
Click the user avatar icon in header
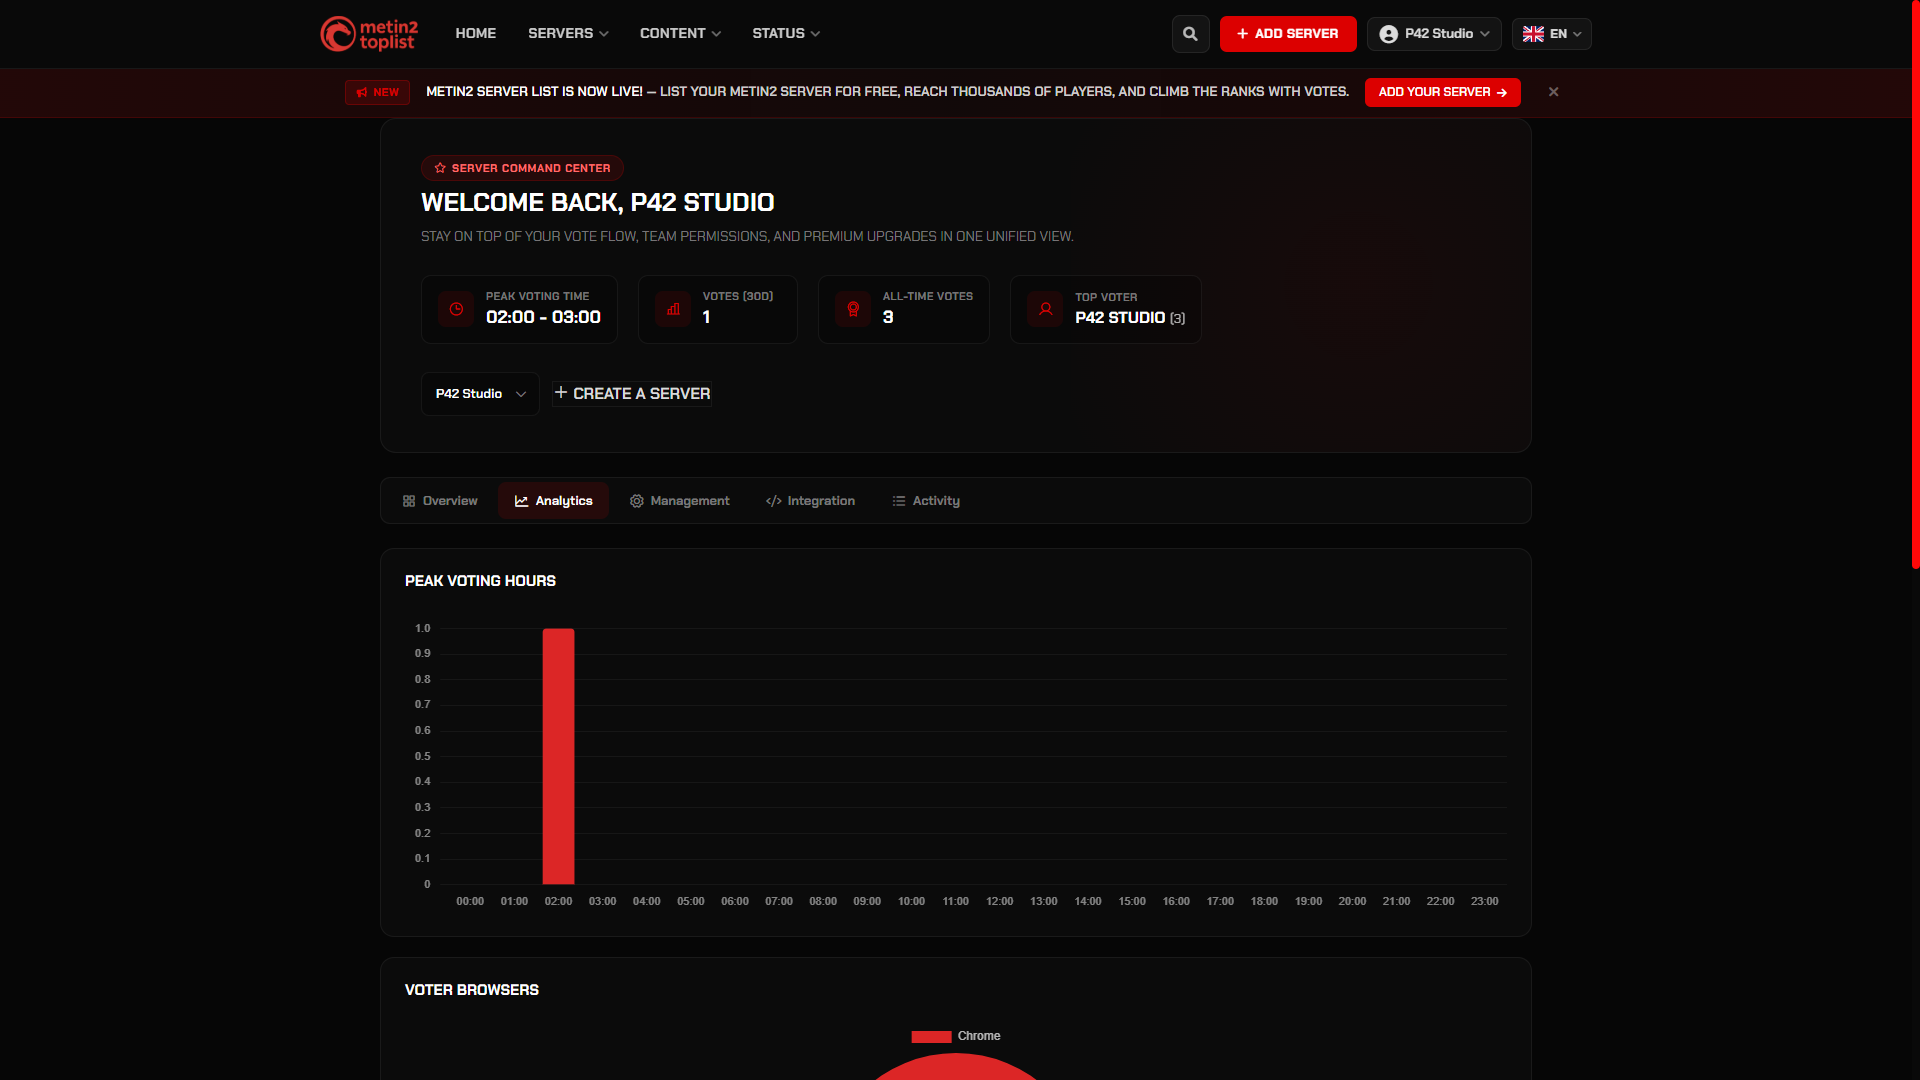pos(1388,34)
